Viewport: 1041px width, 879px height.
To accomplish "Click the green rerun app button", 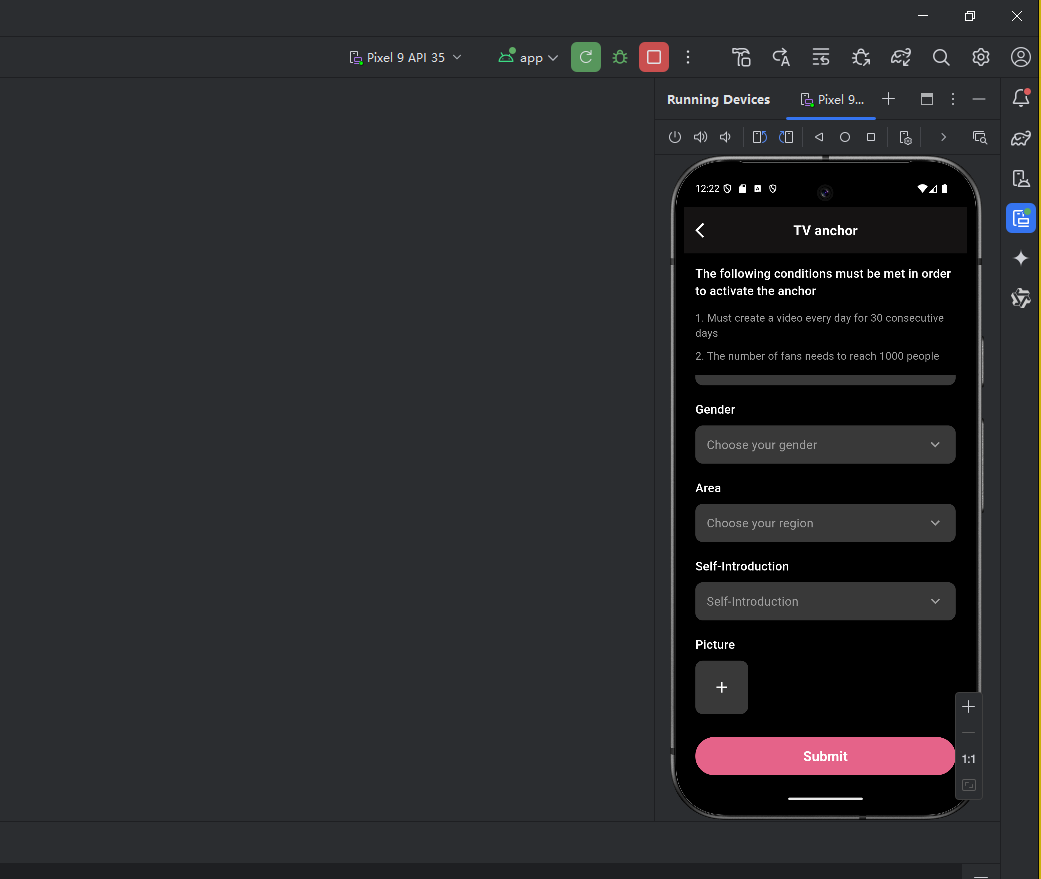I will point(586,57).
